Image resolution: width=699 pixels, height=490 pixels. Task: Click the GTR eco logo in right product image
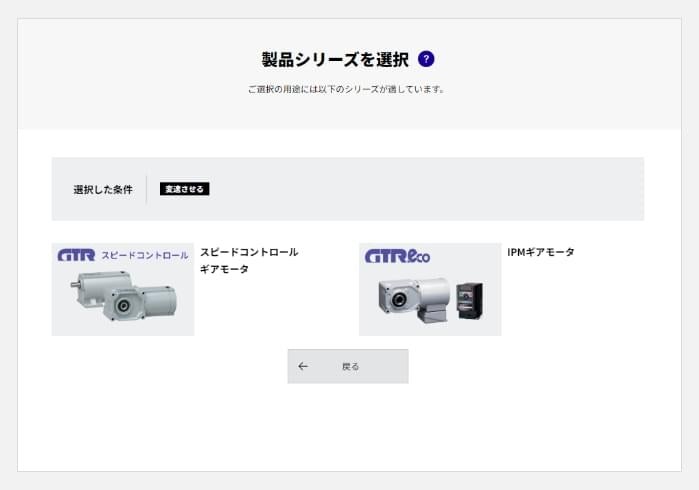point(397,256)
